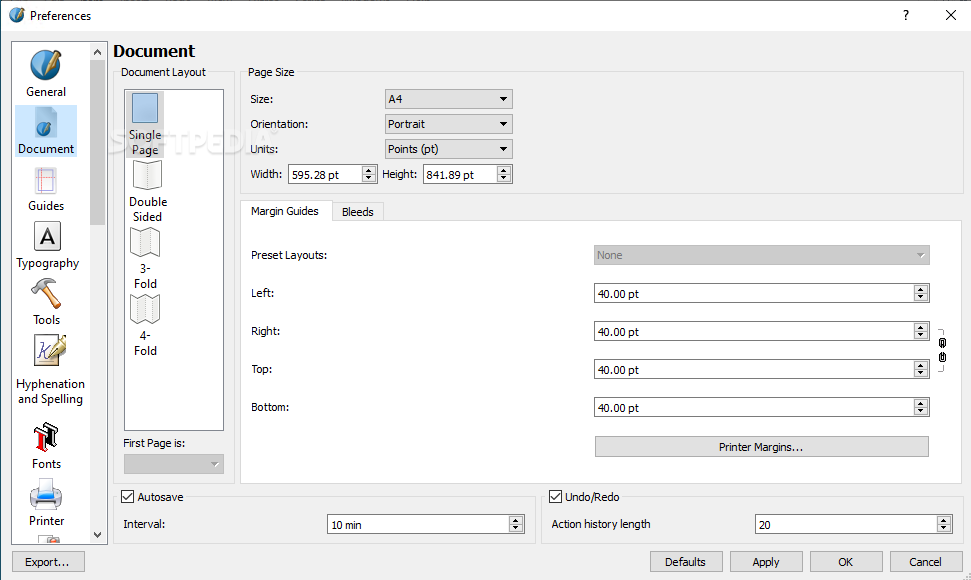The image size is (971, 580).
Task: Click the Apply button
Action: (765, 562)
